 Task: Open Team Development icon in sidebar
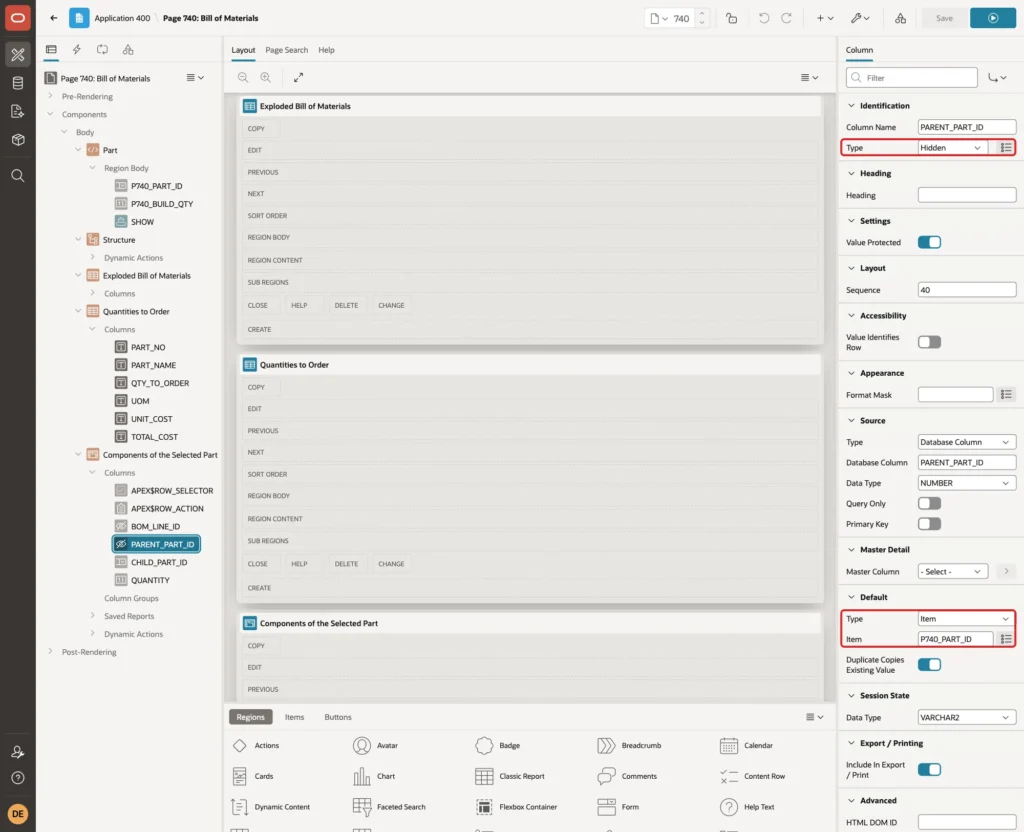[18, 111]
